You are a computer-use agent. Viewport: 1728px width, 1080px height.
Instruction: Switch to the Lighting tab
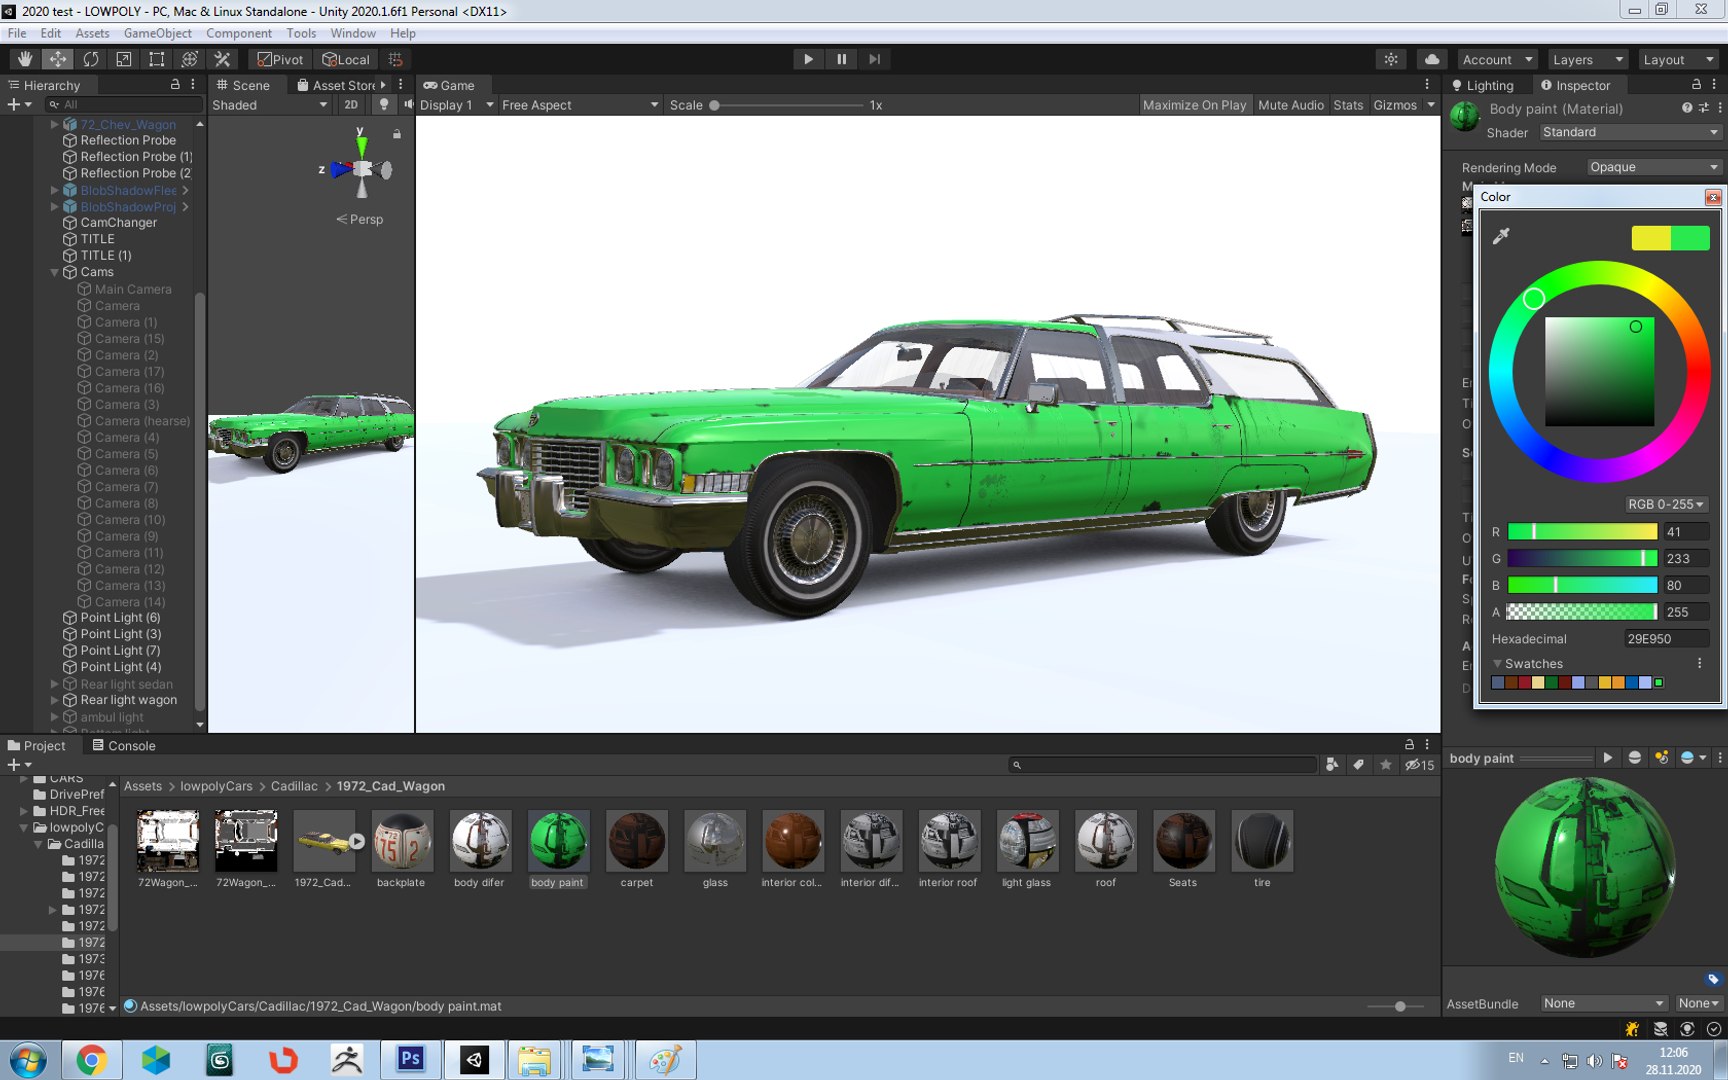1483,85
